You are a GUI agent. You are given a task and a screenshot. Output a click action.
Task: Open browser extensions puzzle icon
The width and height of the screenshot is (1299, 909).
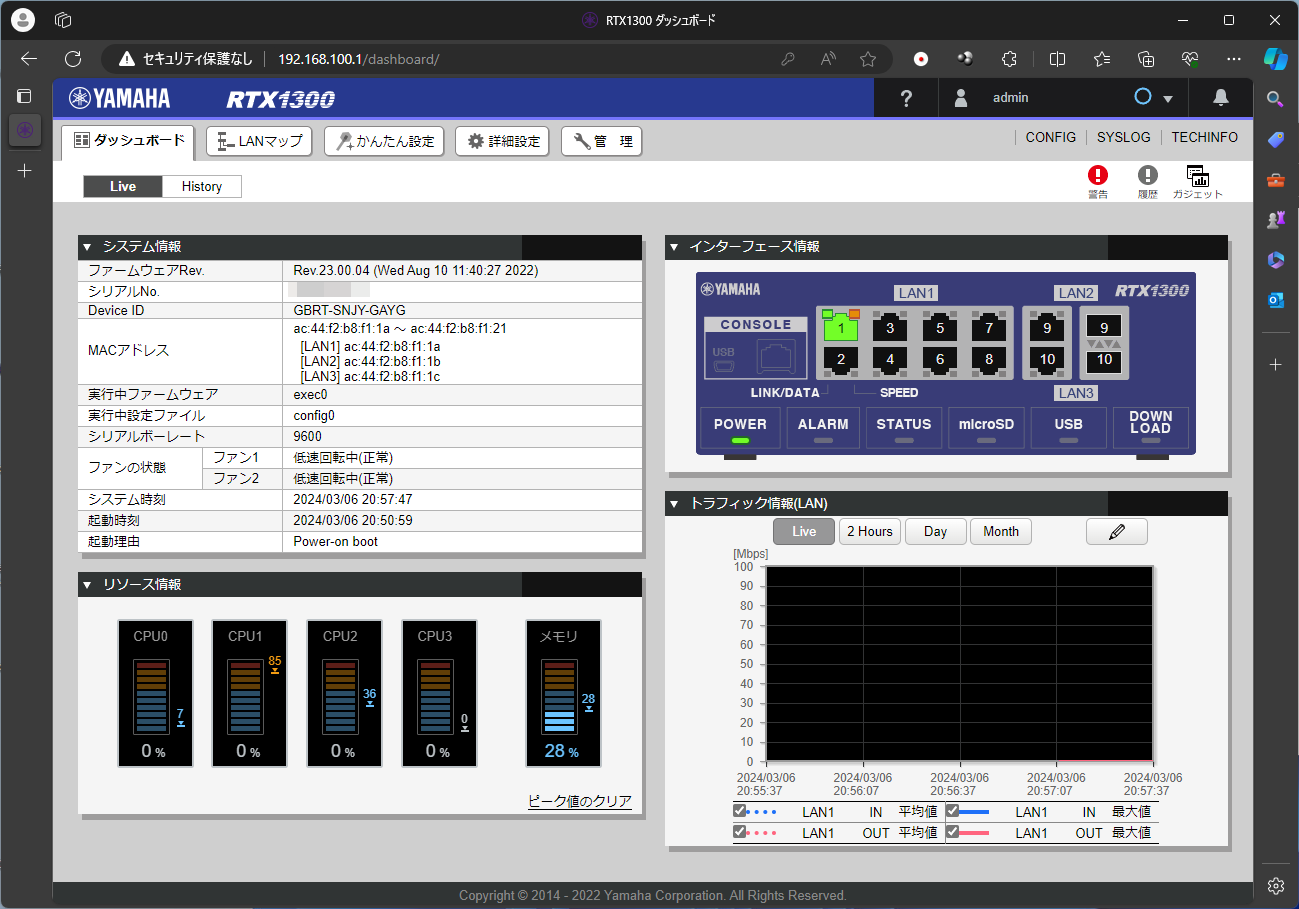tap(1009, 59)
